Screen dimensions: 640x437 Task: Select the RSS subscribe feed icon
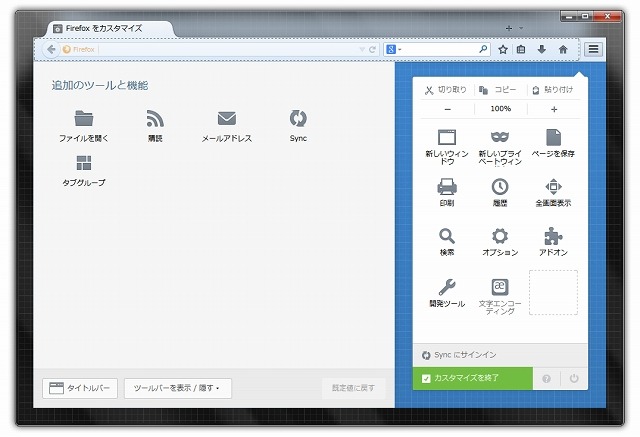tap(155, 118)
